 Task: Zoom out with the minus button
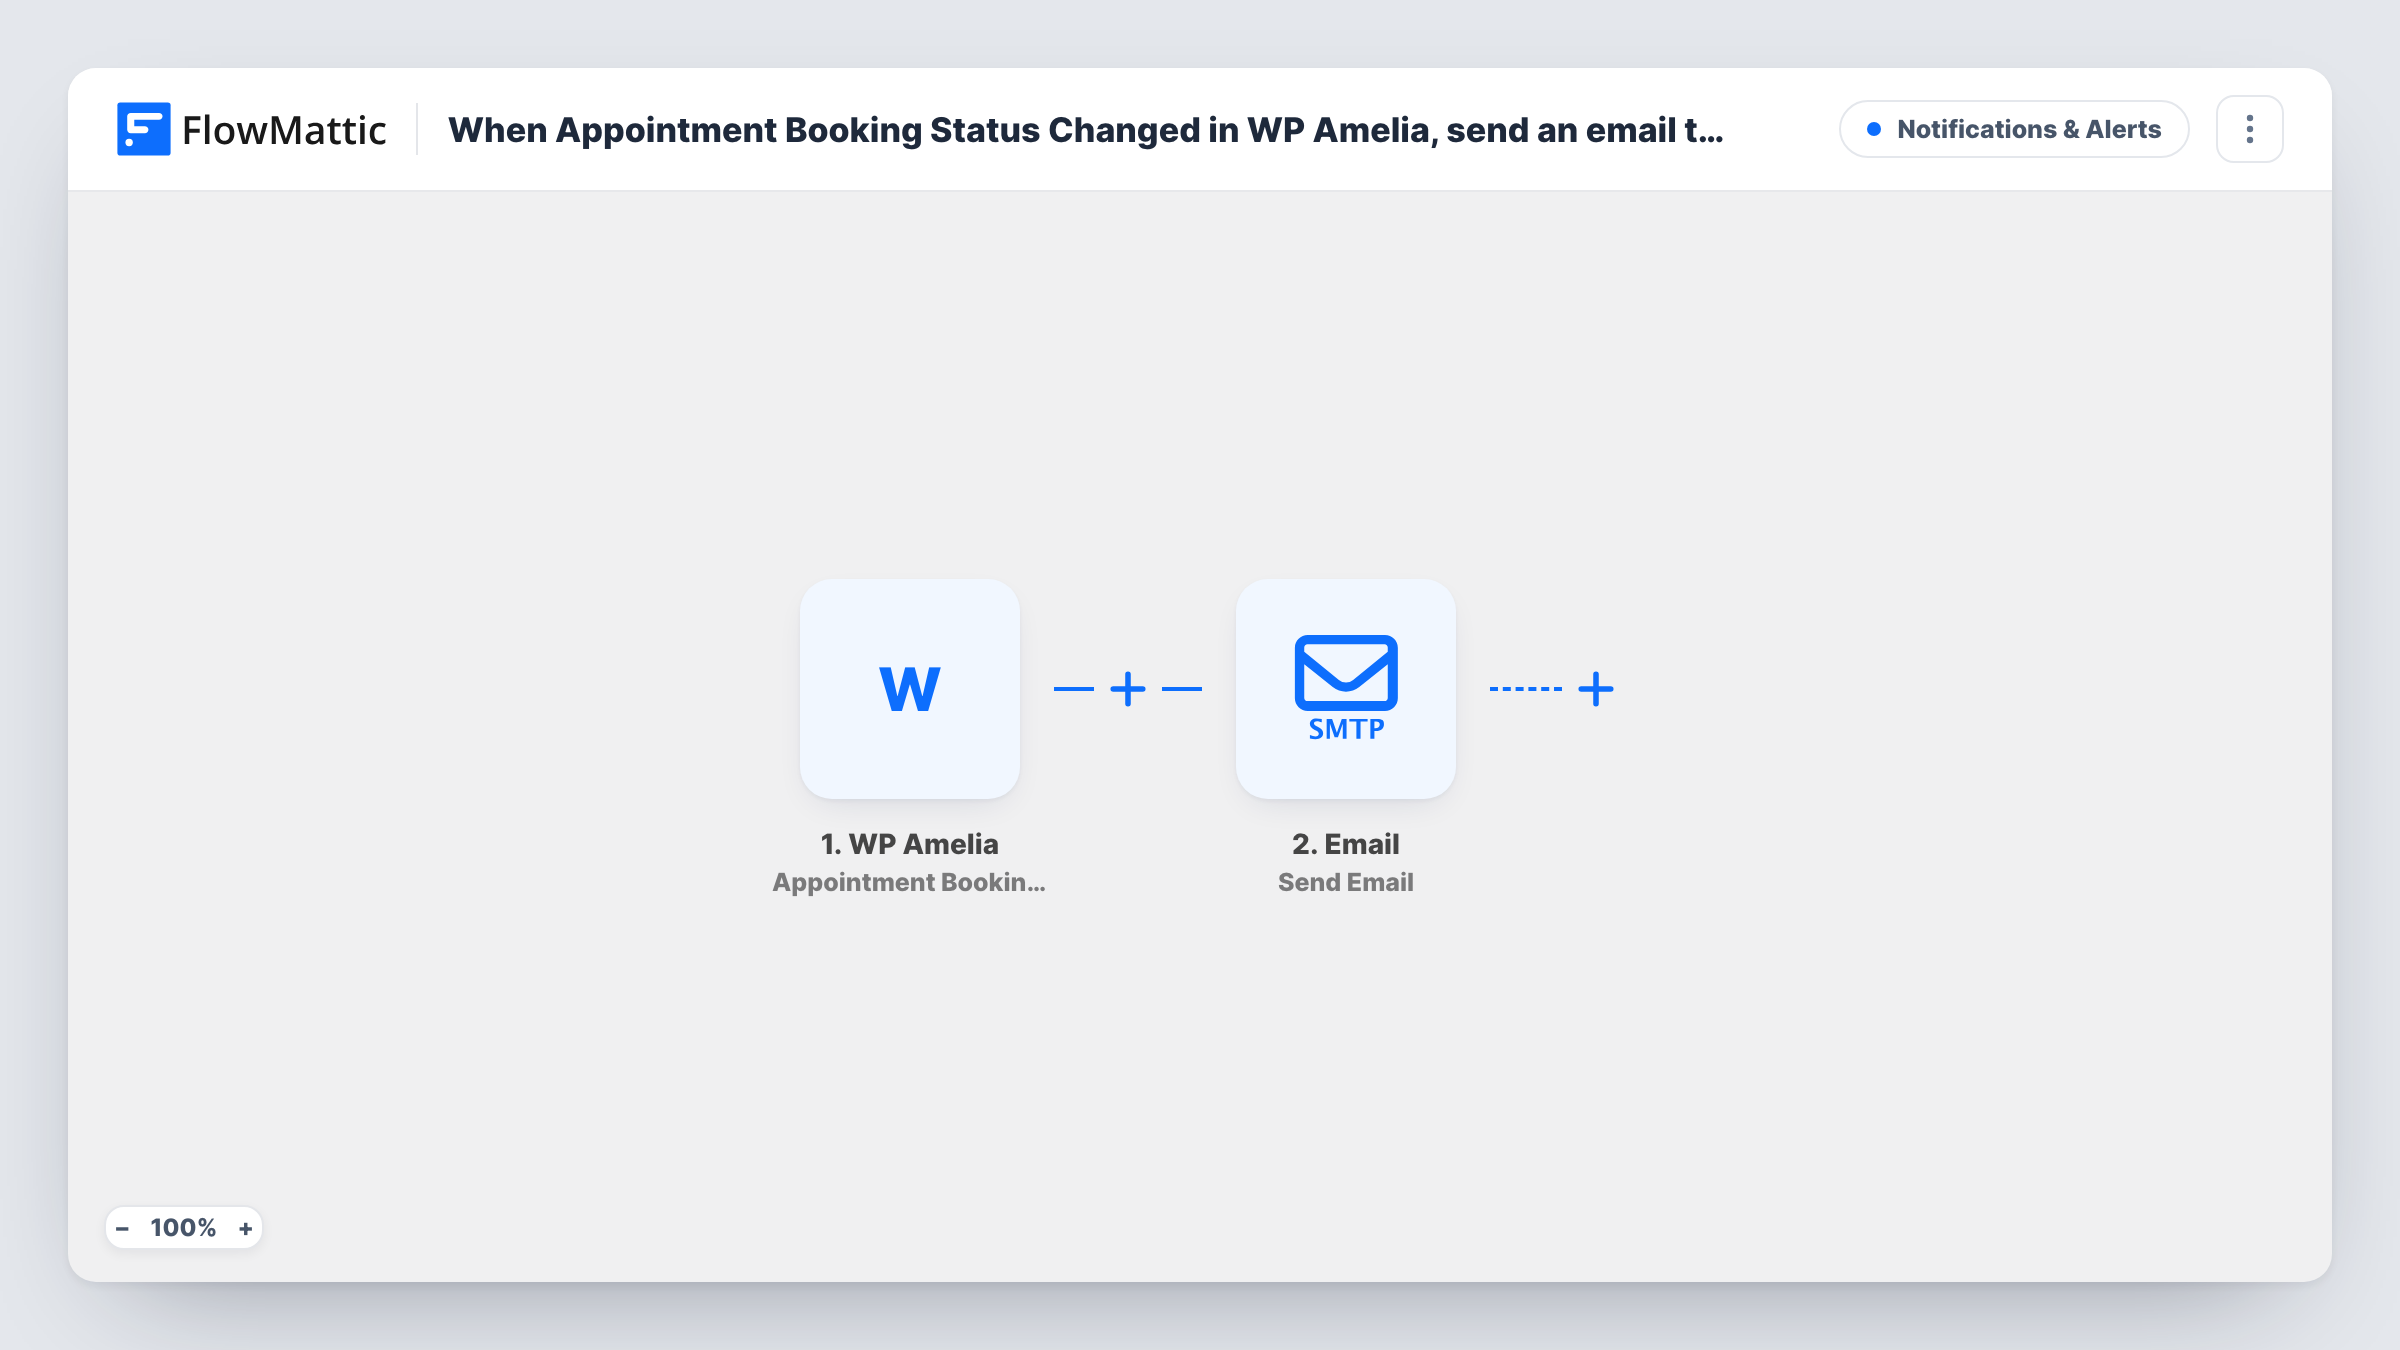[x=122, y=1228]
